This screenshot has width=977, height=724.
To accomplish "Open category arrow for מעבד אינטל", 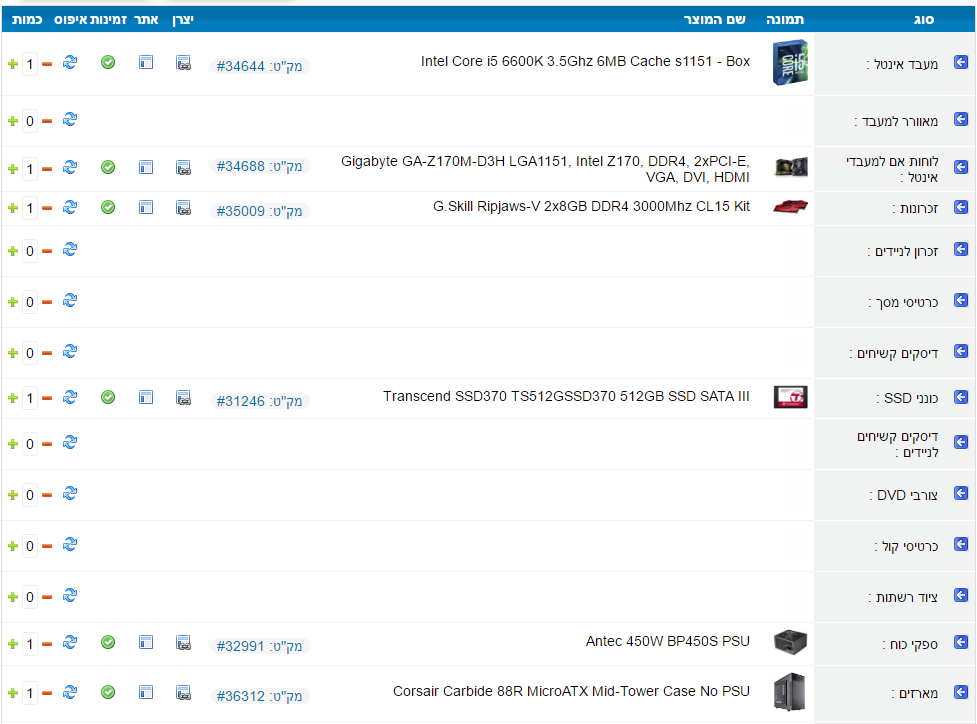I will 961,62.
